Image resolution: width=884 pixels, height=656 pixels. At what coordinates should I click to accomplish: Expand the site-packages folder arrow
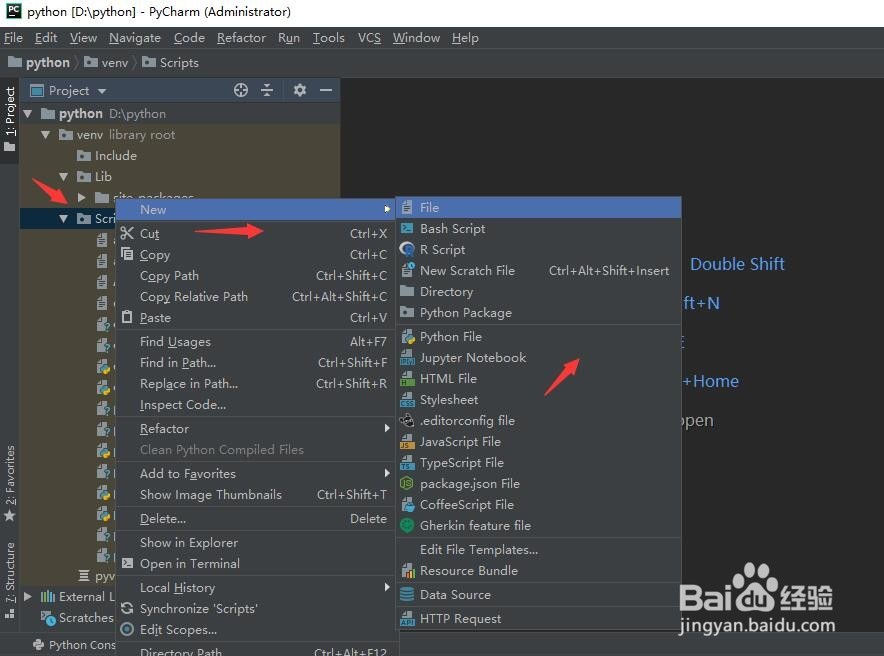click(x=82, y=197)
